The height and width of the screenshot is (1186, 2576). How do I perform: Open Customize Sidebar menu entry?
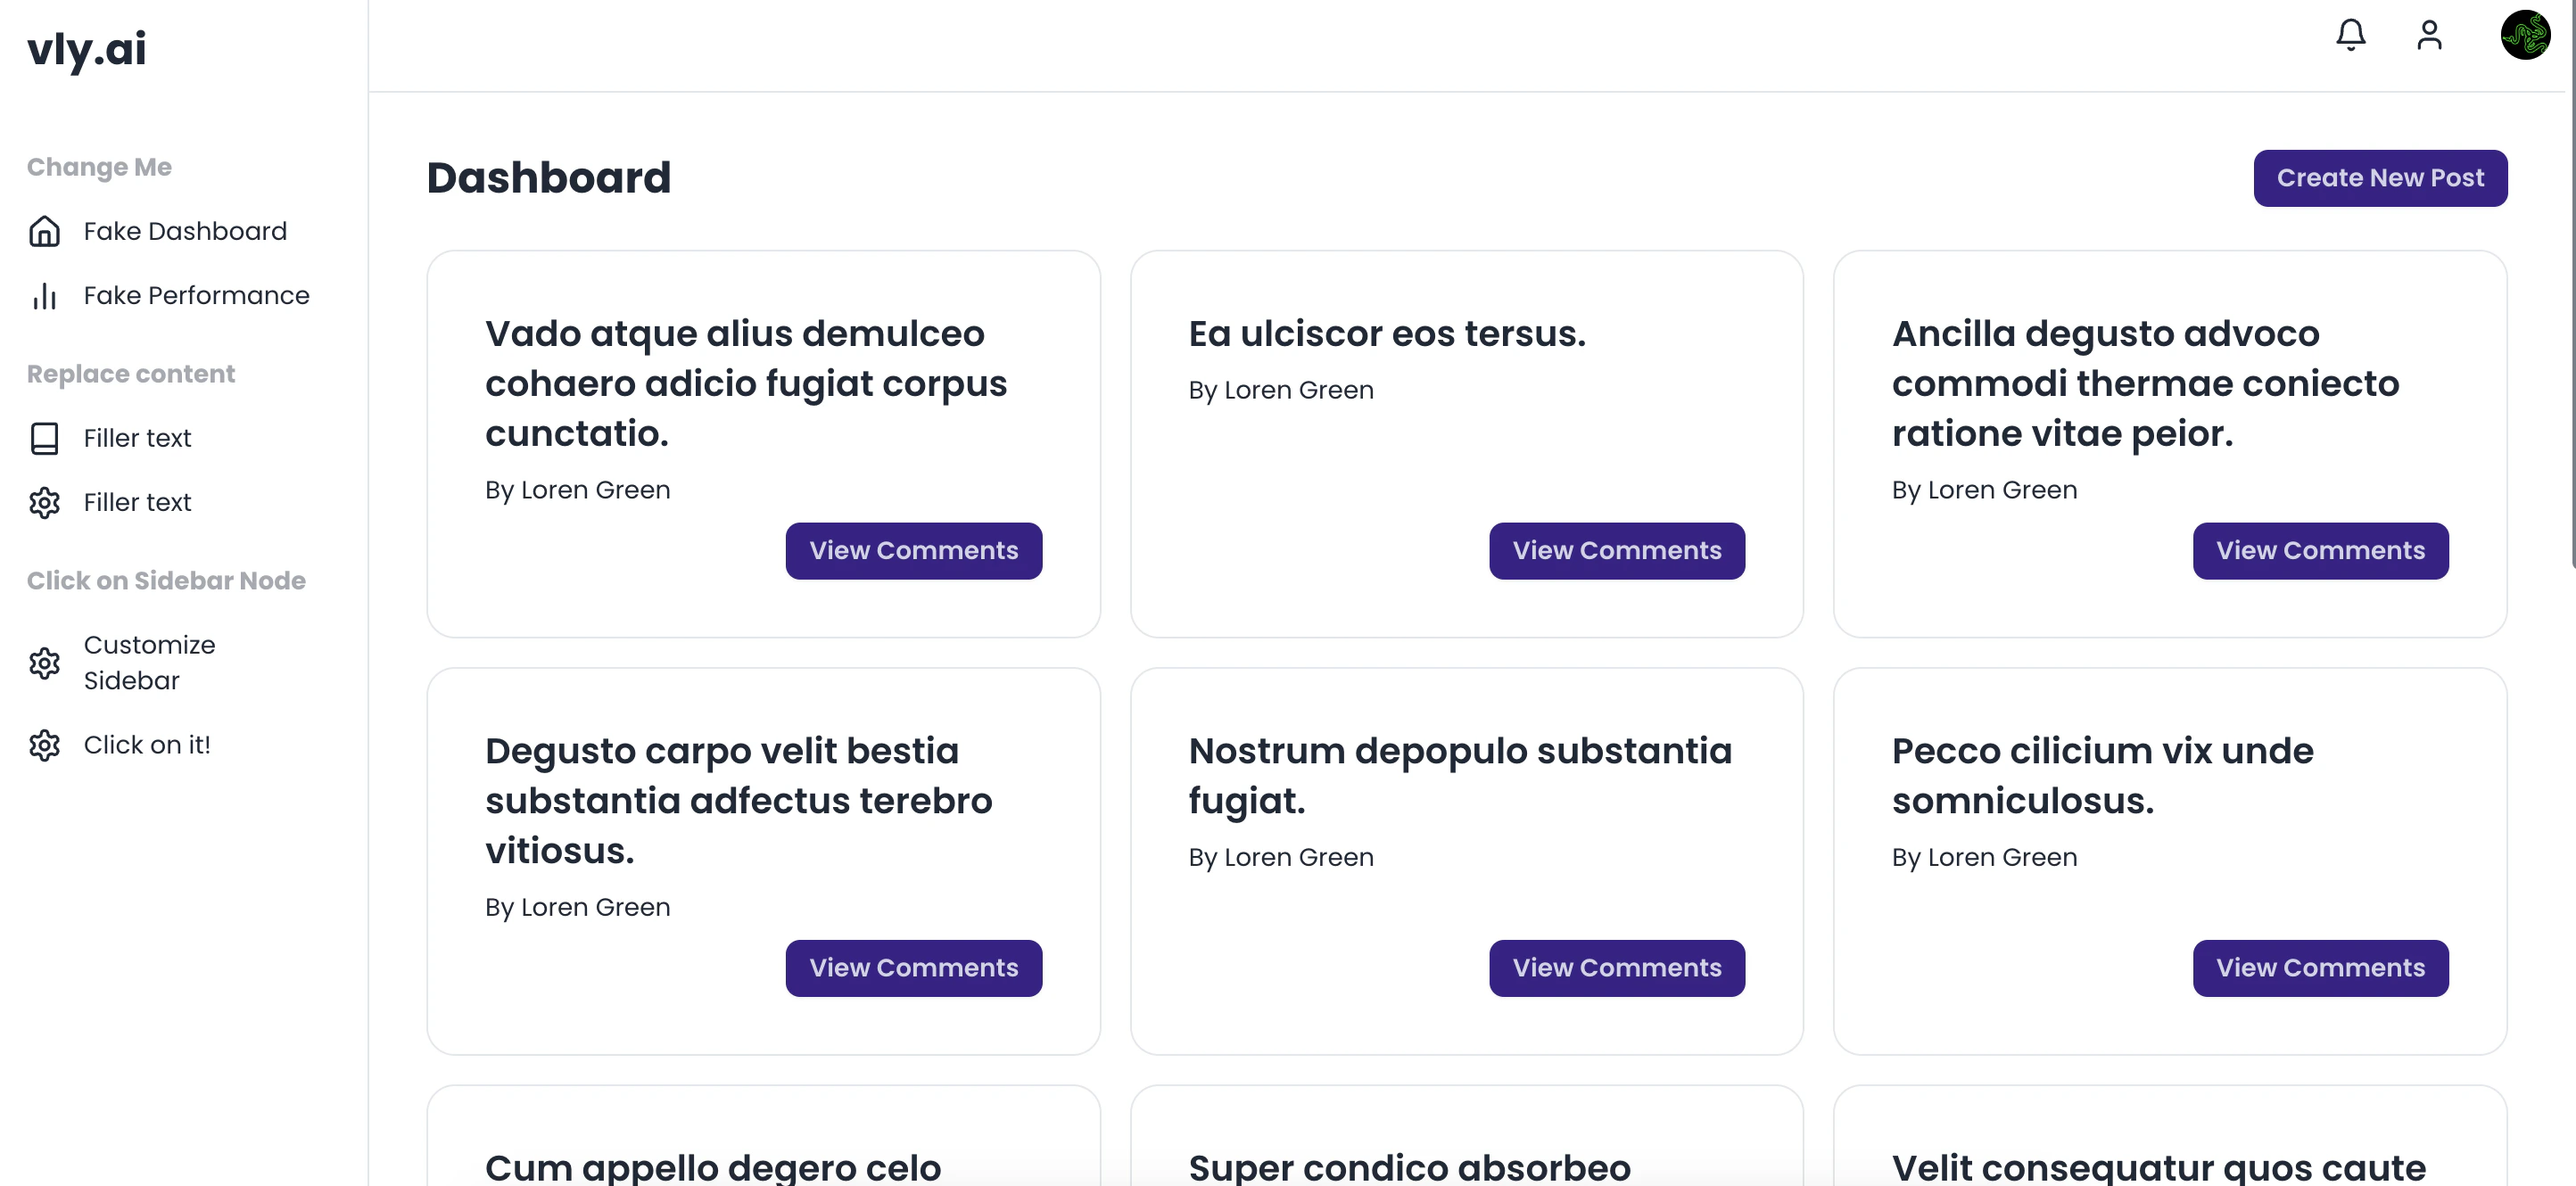tap(149, 662)
